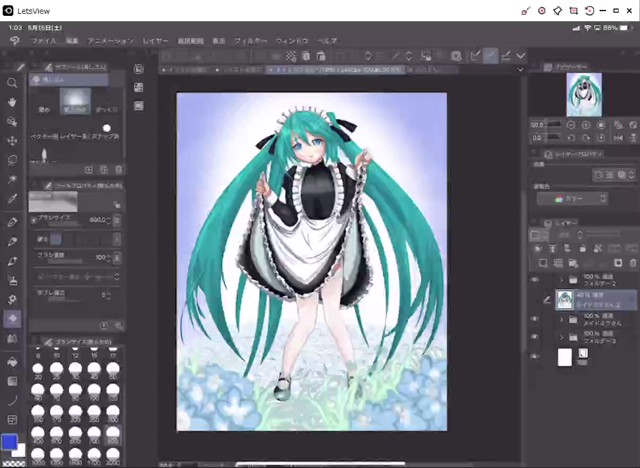Screen dimensions: 640x468
Task: Open the ウィンドウ menu
Action: pos(292,41)
